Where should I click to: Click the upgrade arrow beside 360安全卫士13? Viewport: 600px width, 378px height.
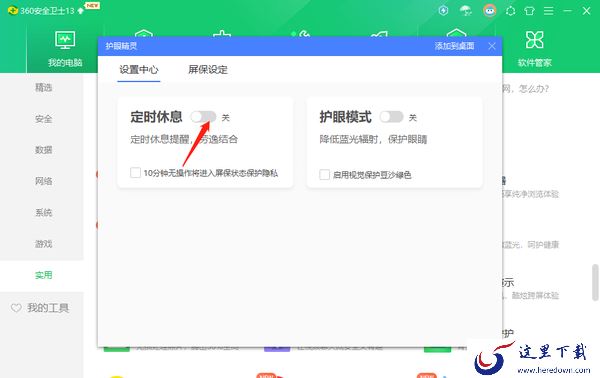pos(80,11)
